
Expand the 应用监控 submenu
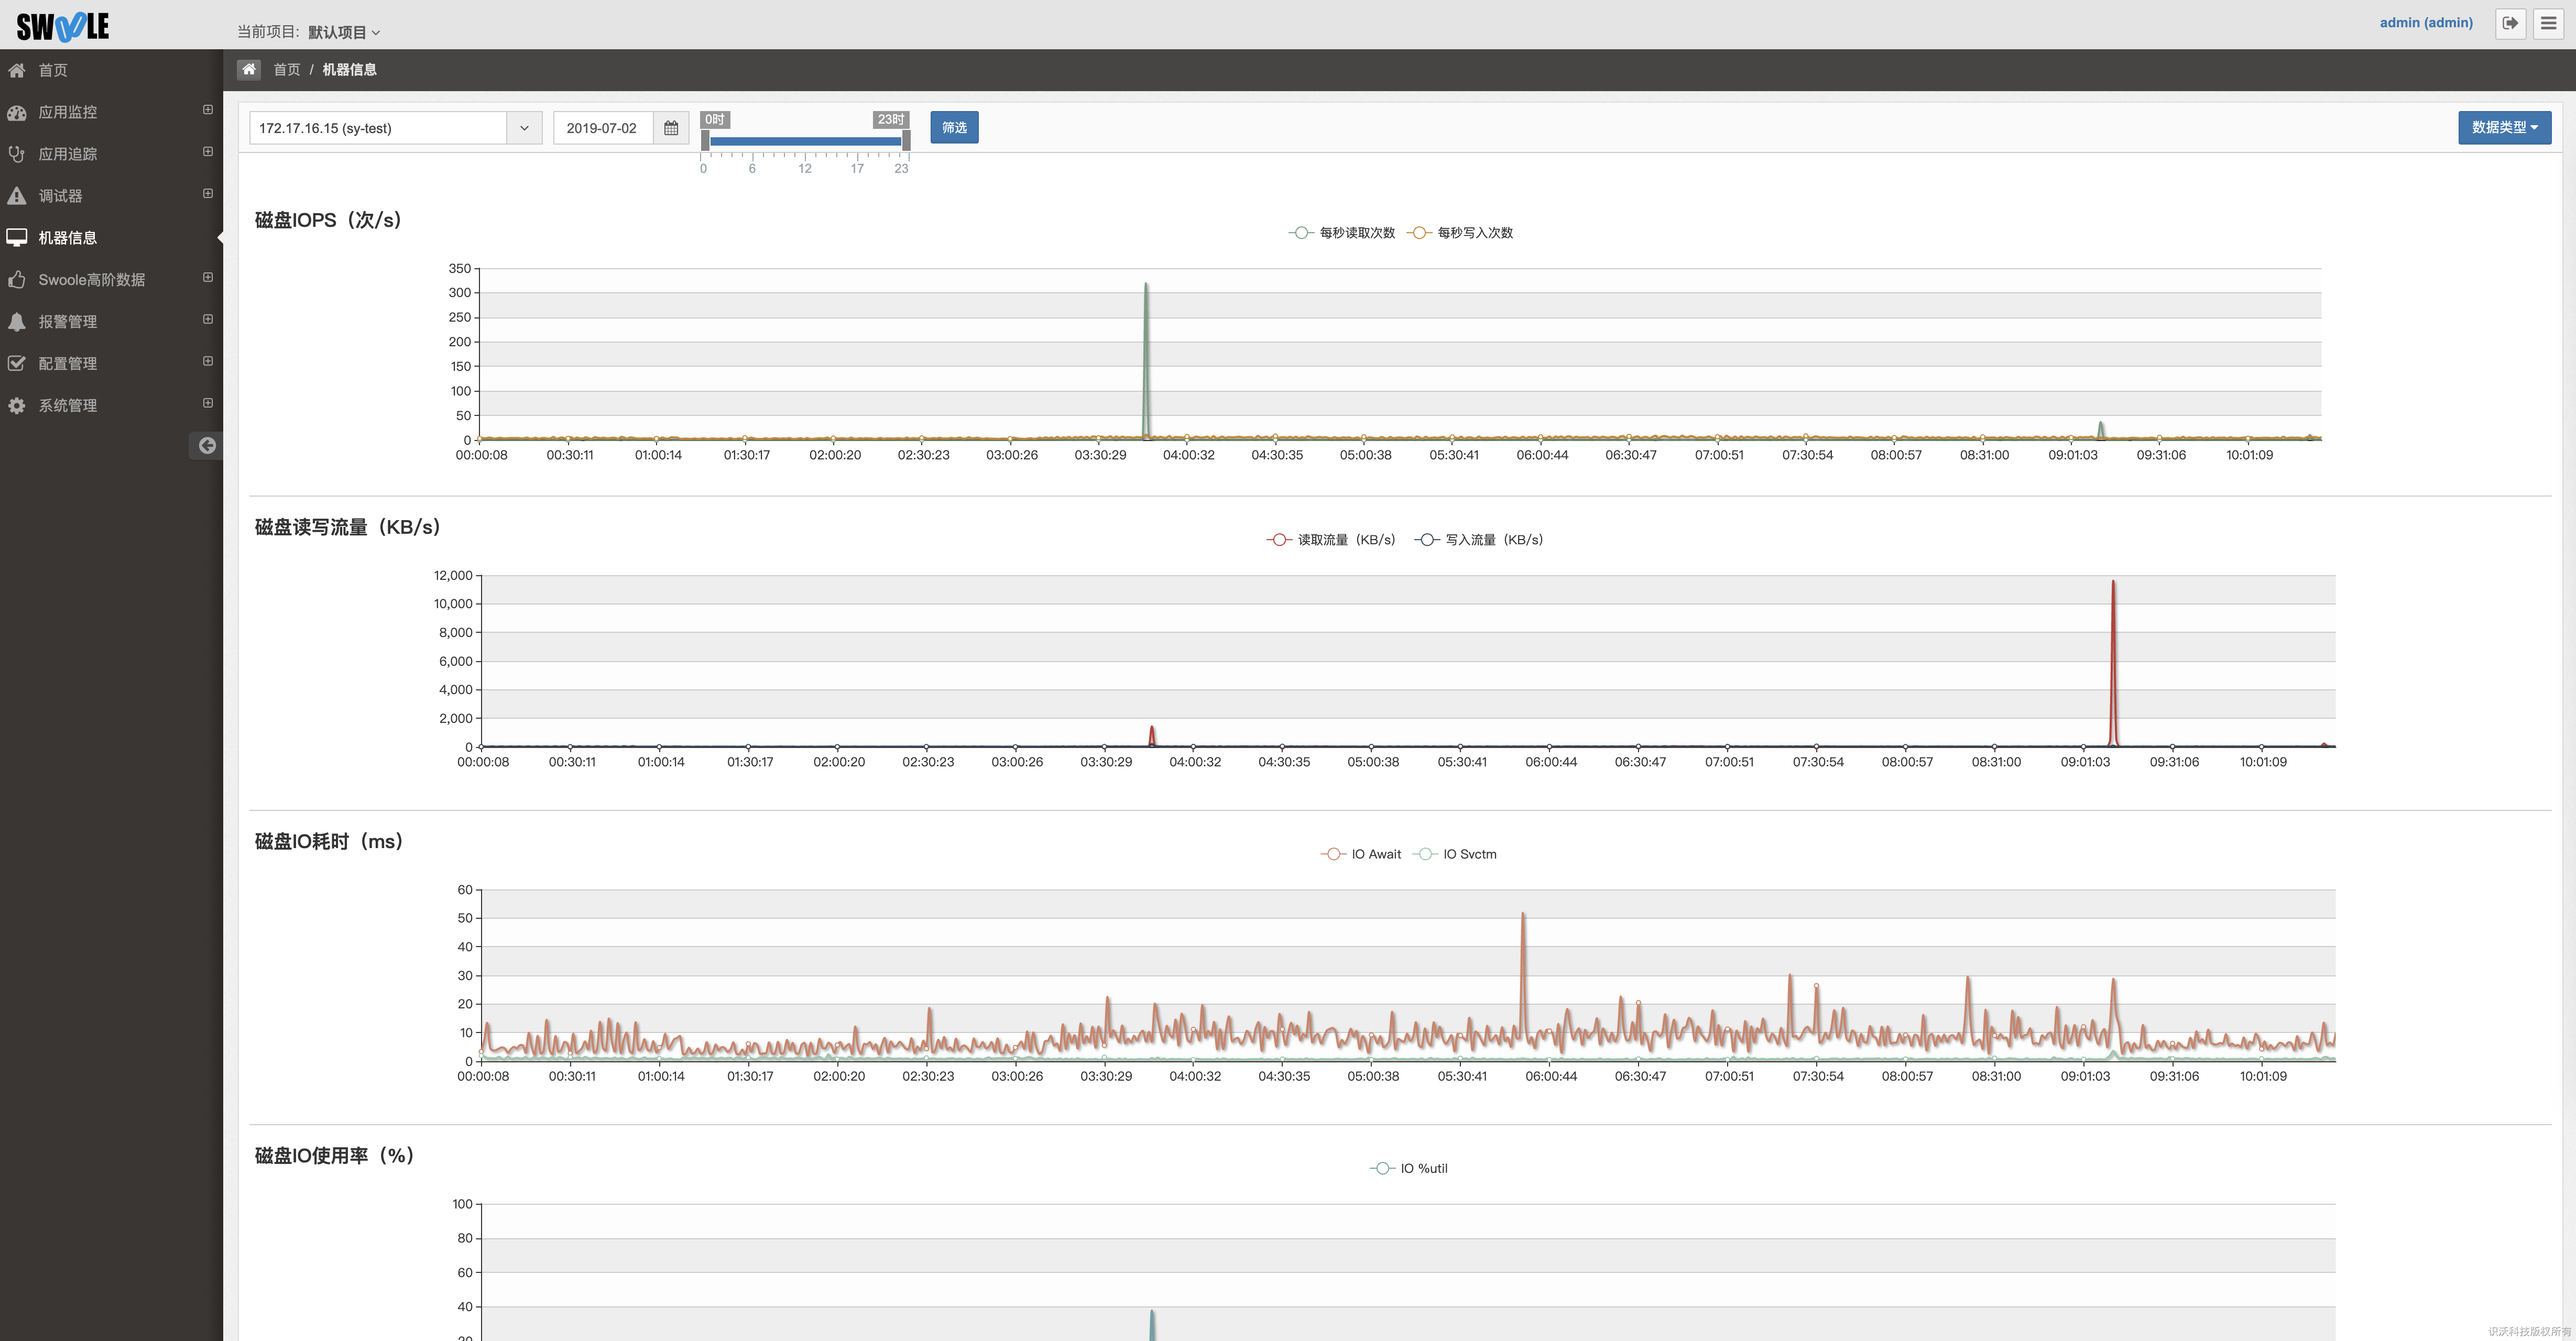[208, 110]
